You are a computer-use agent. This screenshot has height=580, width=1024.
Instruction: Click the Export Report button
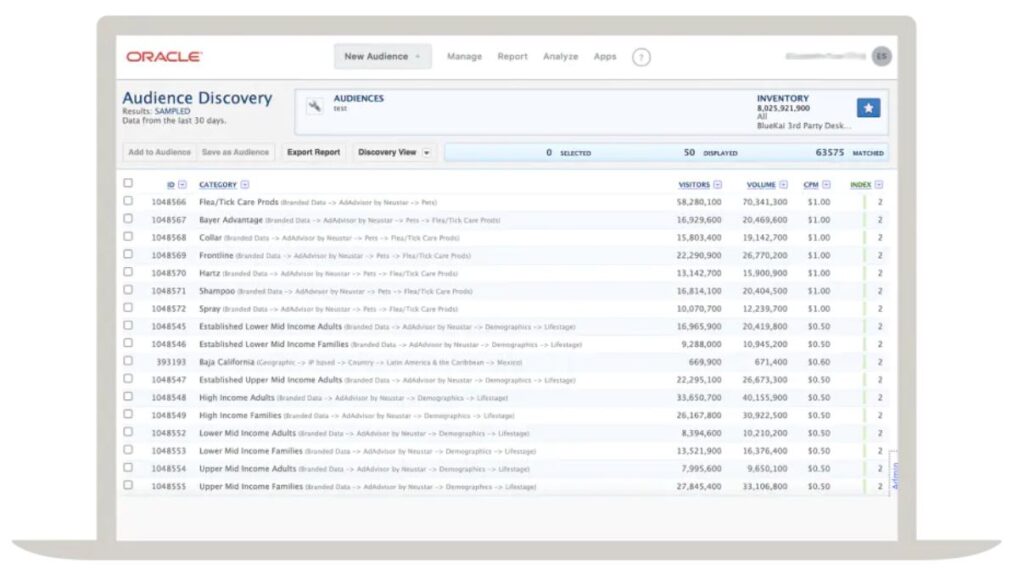coord(313,152)
